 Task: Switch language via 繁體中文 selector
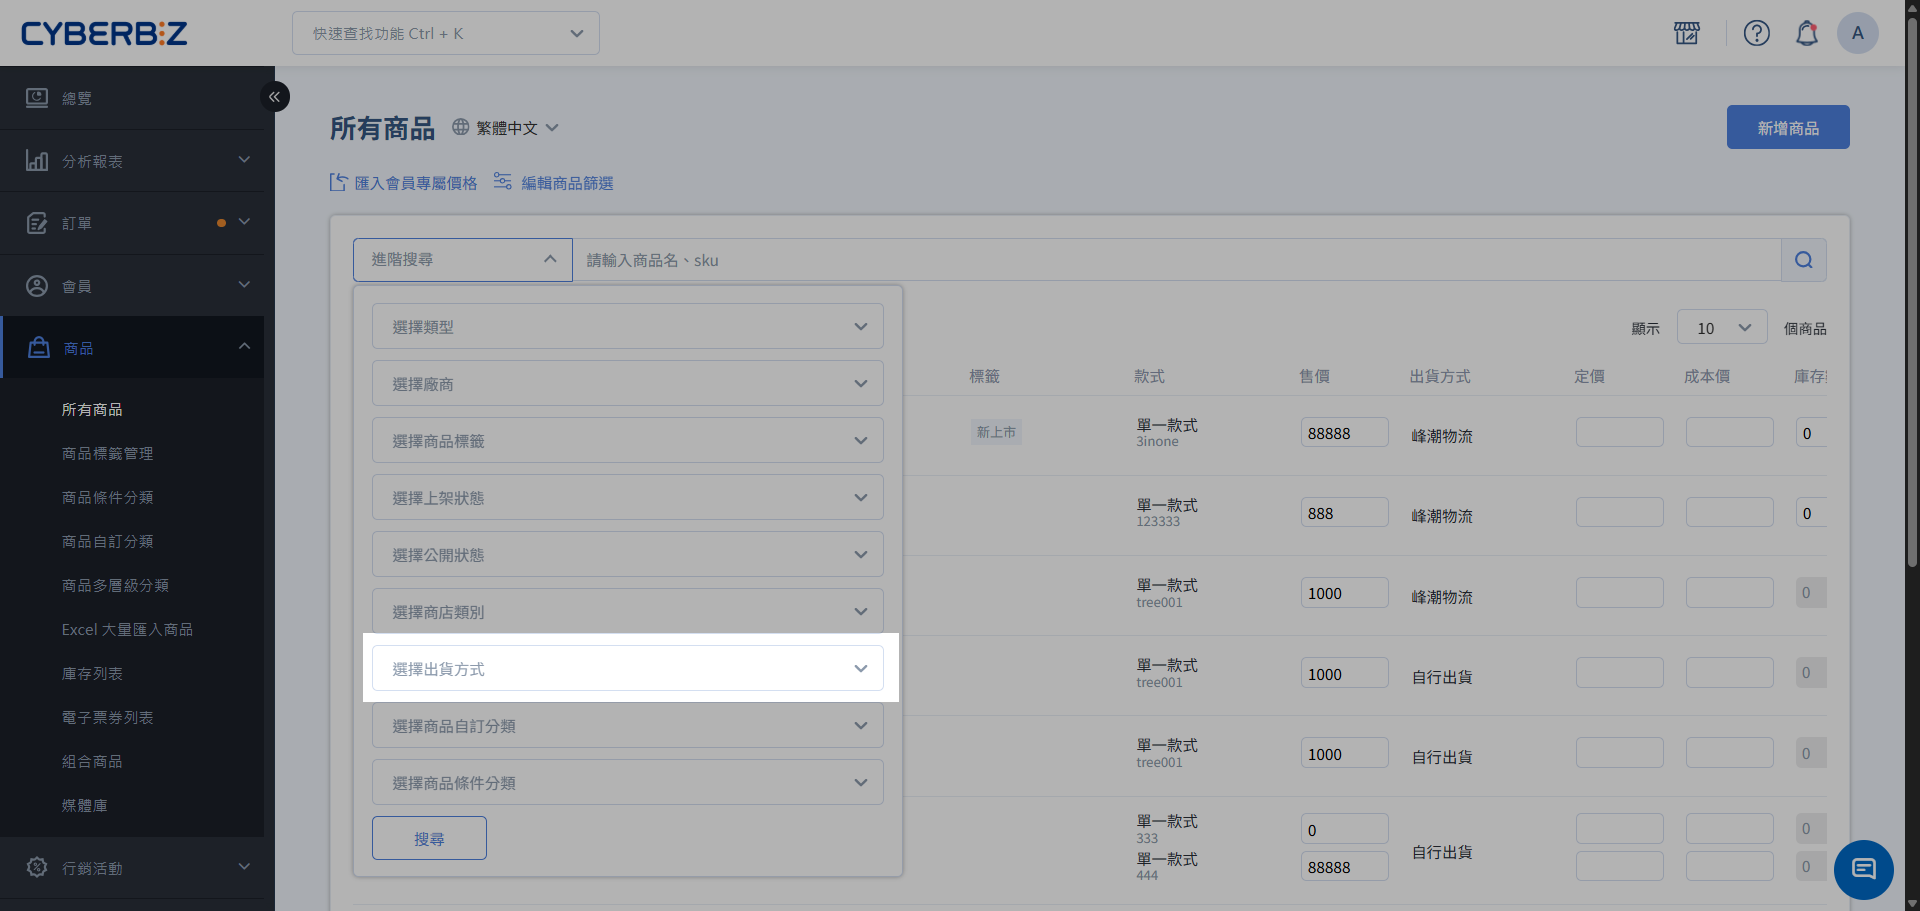(x=505, y=128)
